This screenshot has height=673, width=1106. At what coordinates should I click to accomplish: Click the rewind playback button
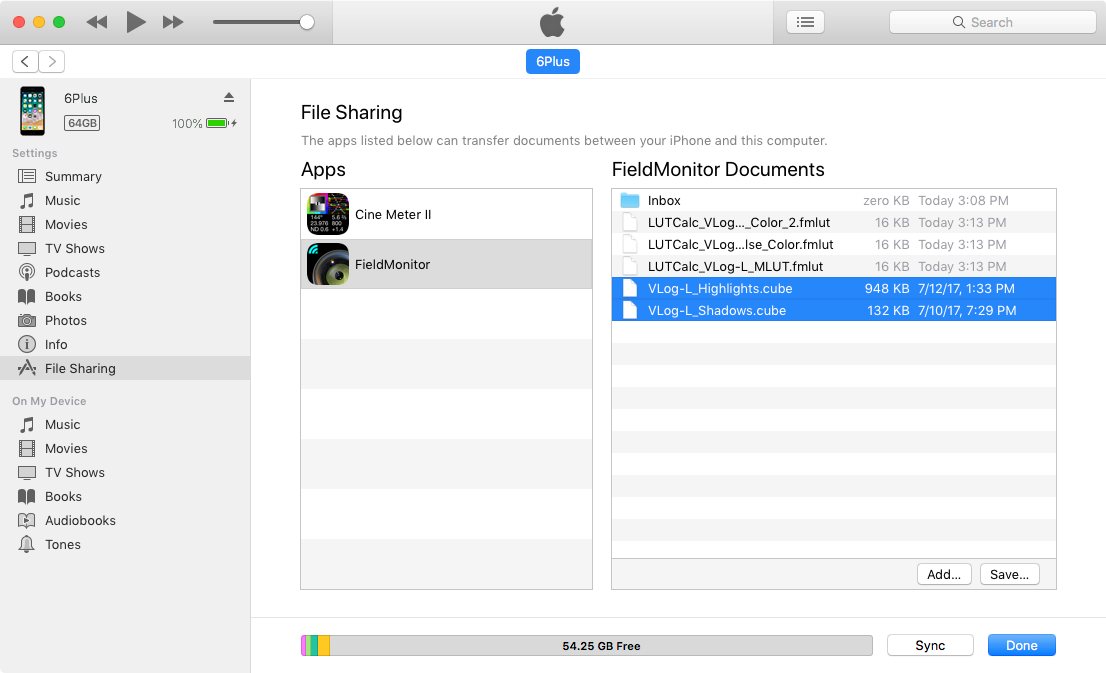[x=97, y=23]
